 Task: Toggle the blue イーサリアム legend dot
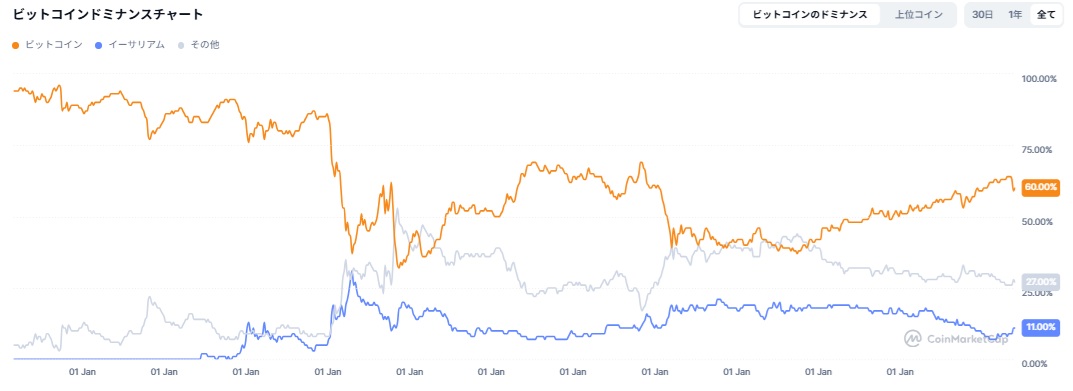99,45
